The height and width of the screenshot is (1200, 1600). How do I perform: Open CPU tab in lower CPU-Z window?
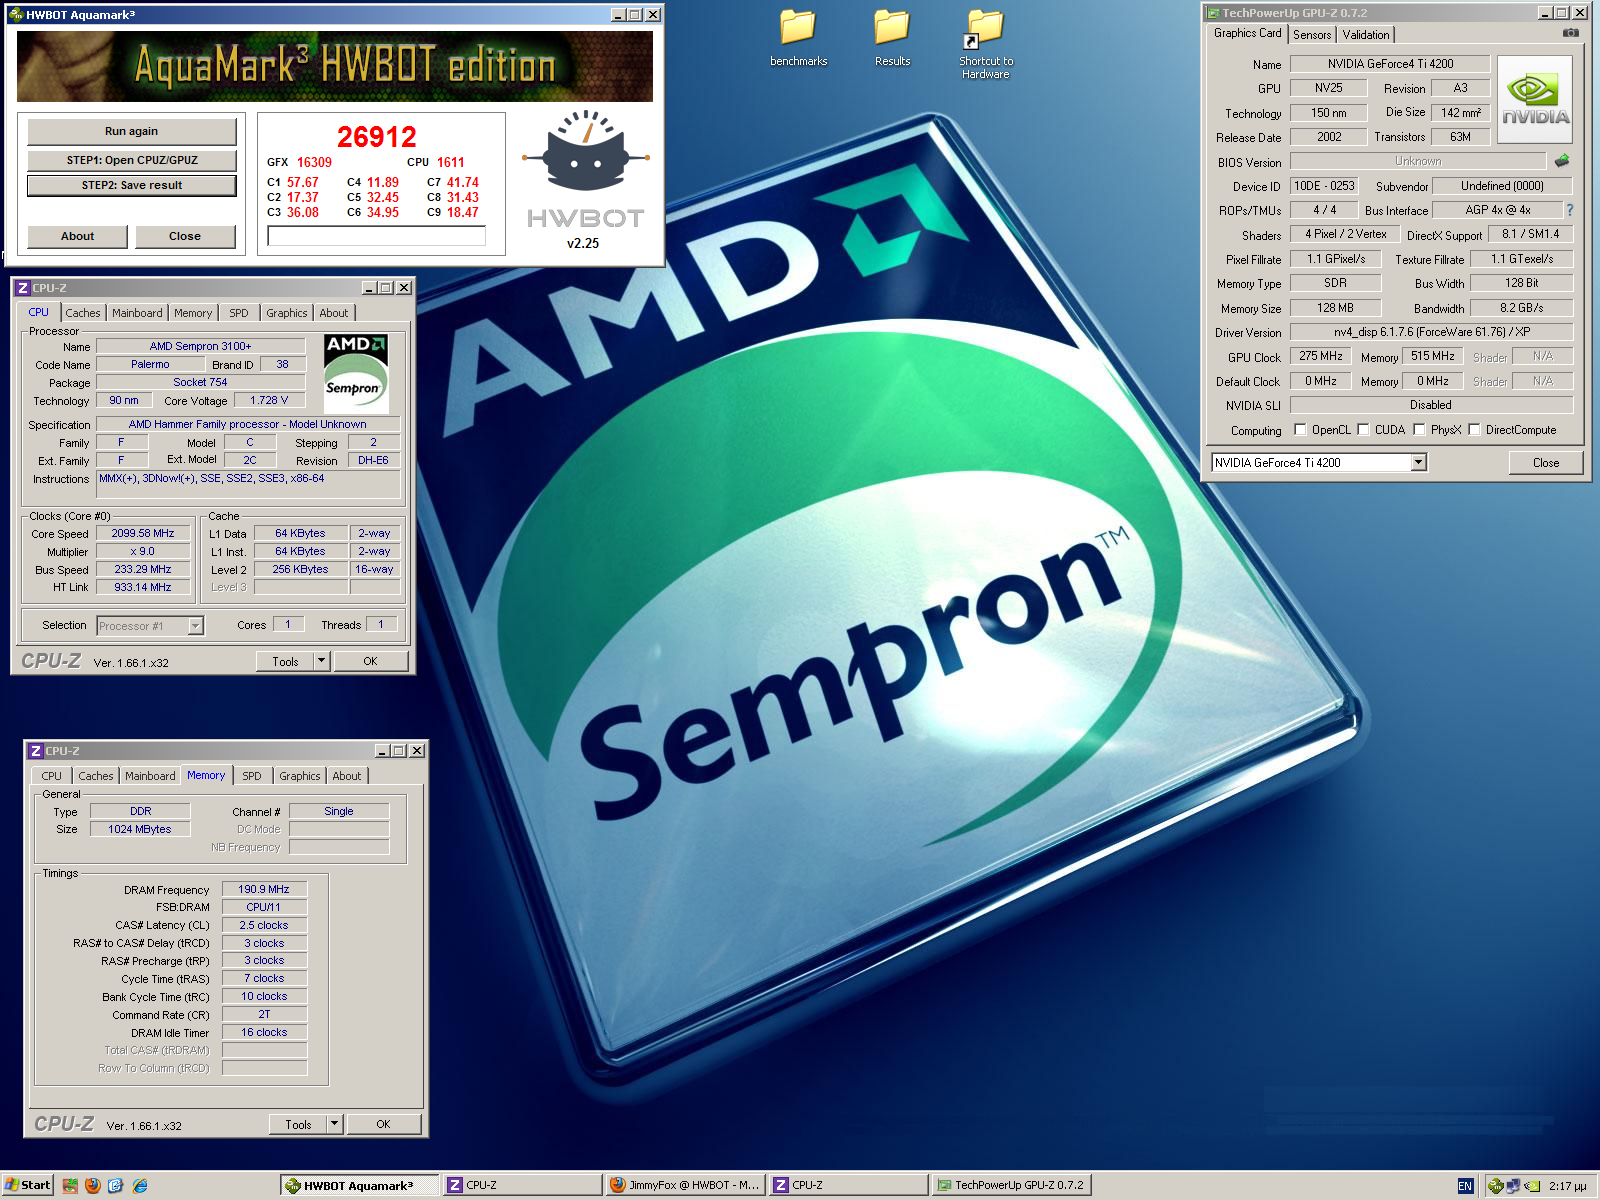coord(51,776)
